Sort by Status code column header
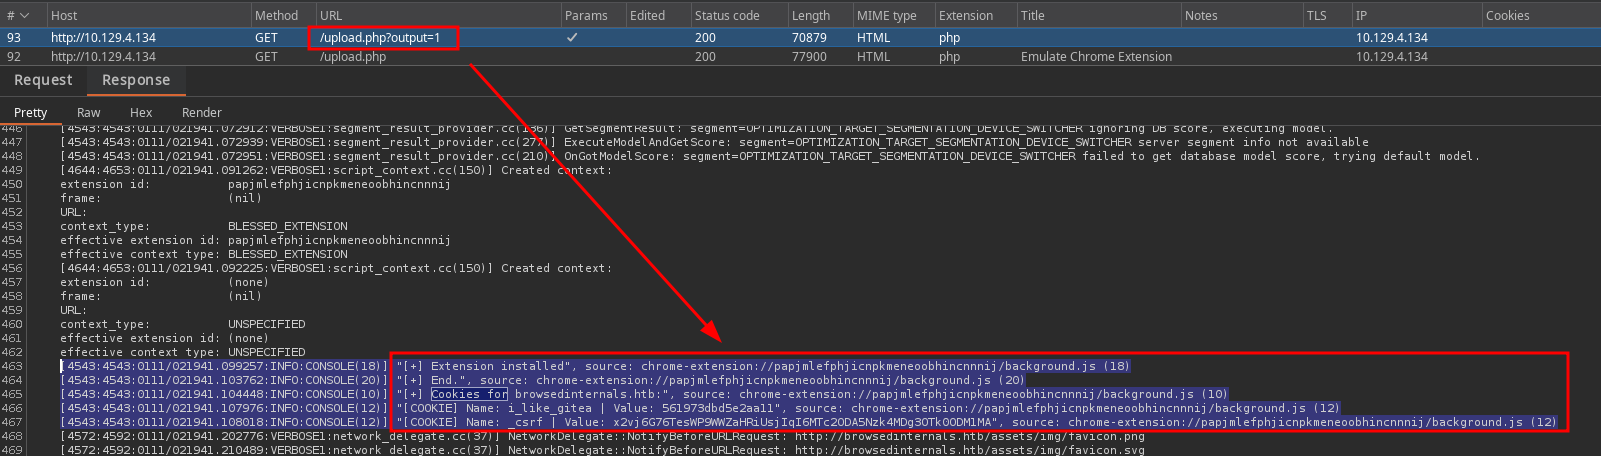 [x=727, y=15]
